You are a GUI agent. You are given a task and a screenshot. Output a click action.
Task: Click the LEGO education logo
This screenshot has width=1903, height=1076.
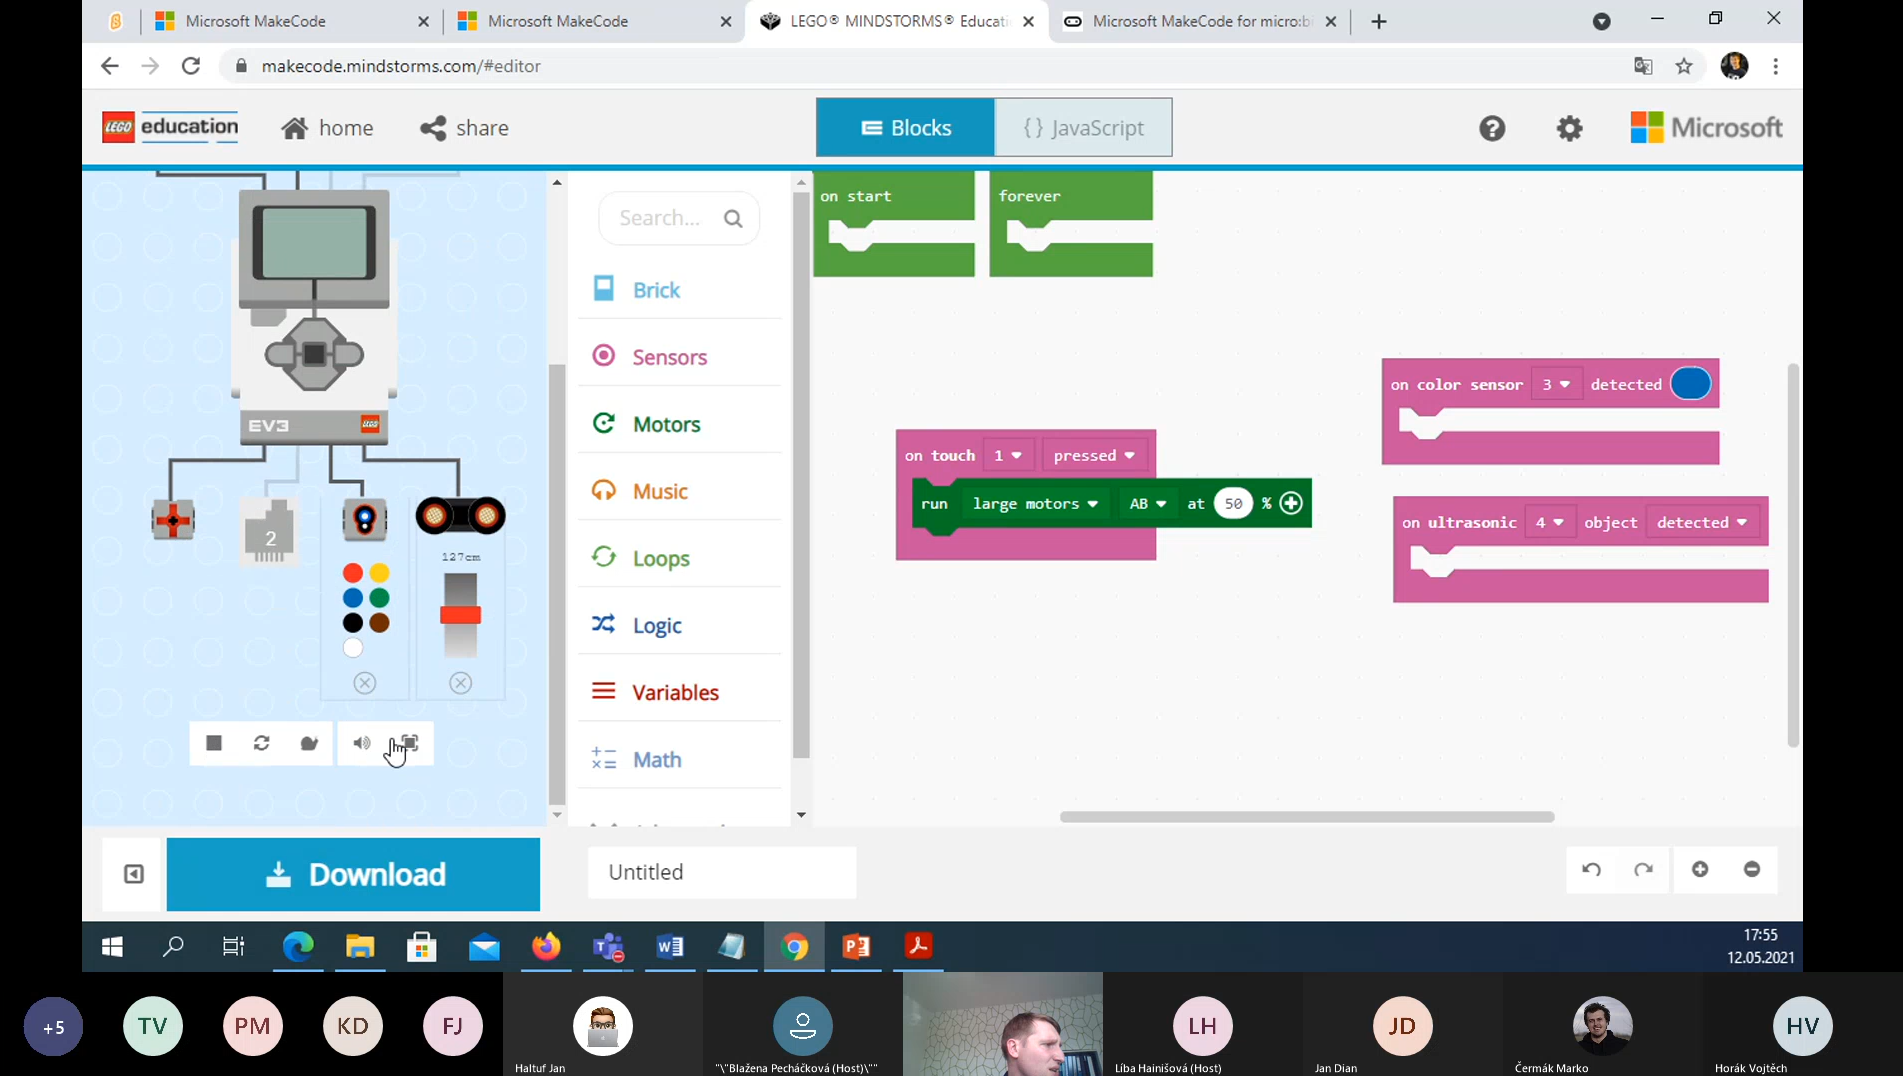(x=171, y=127)
